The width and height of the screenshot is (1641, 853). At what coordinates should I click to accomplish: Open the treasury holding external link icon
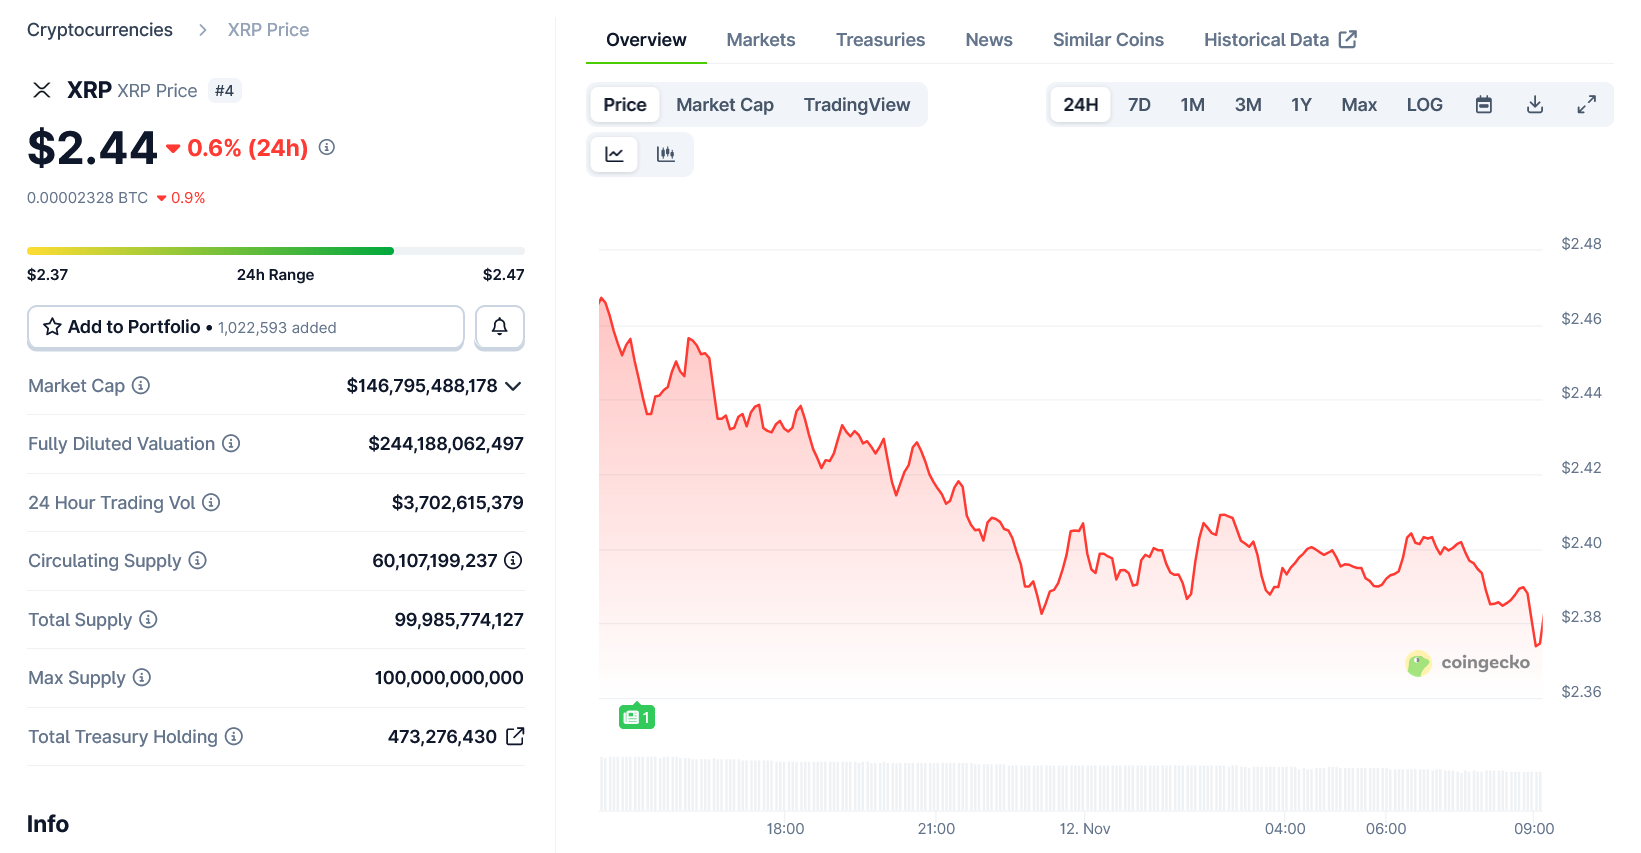515,736
